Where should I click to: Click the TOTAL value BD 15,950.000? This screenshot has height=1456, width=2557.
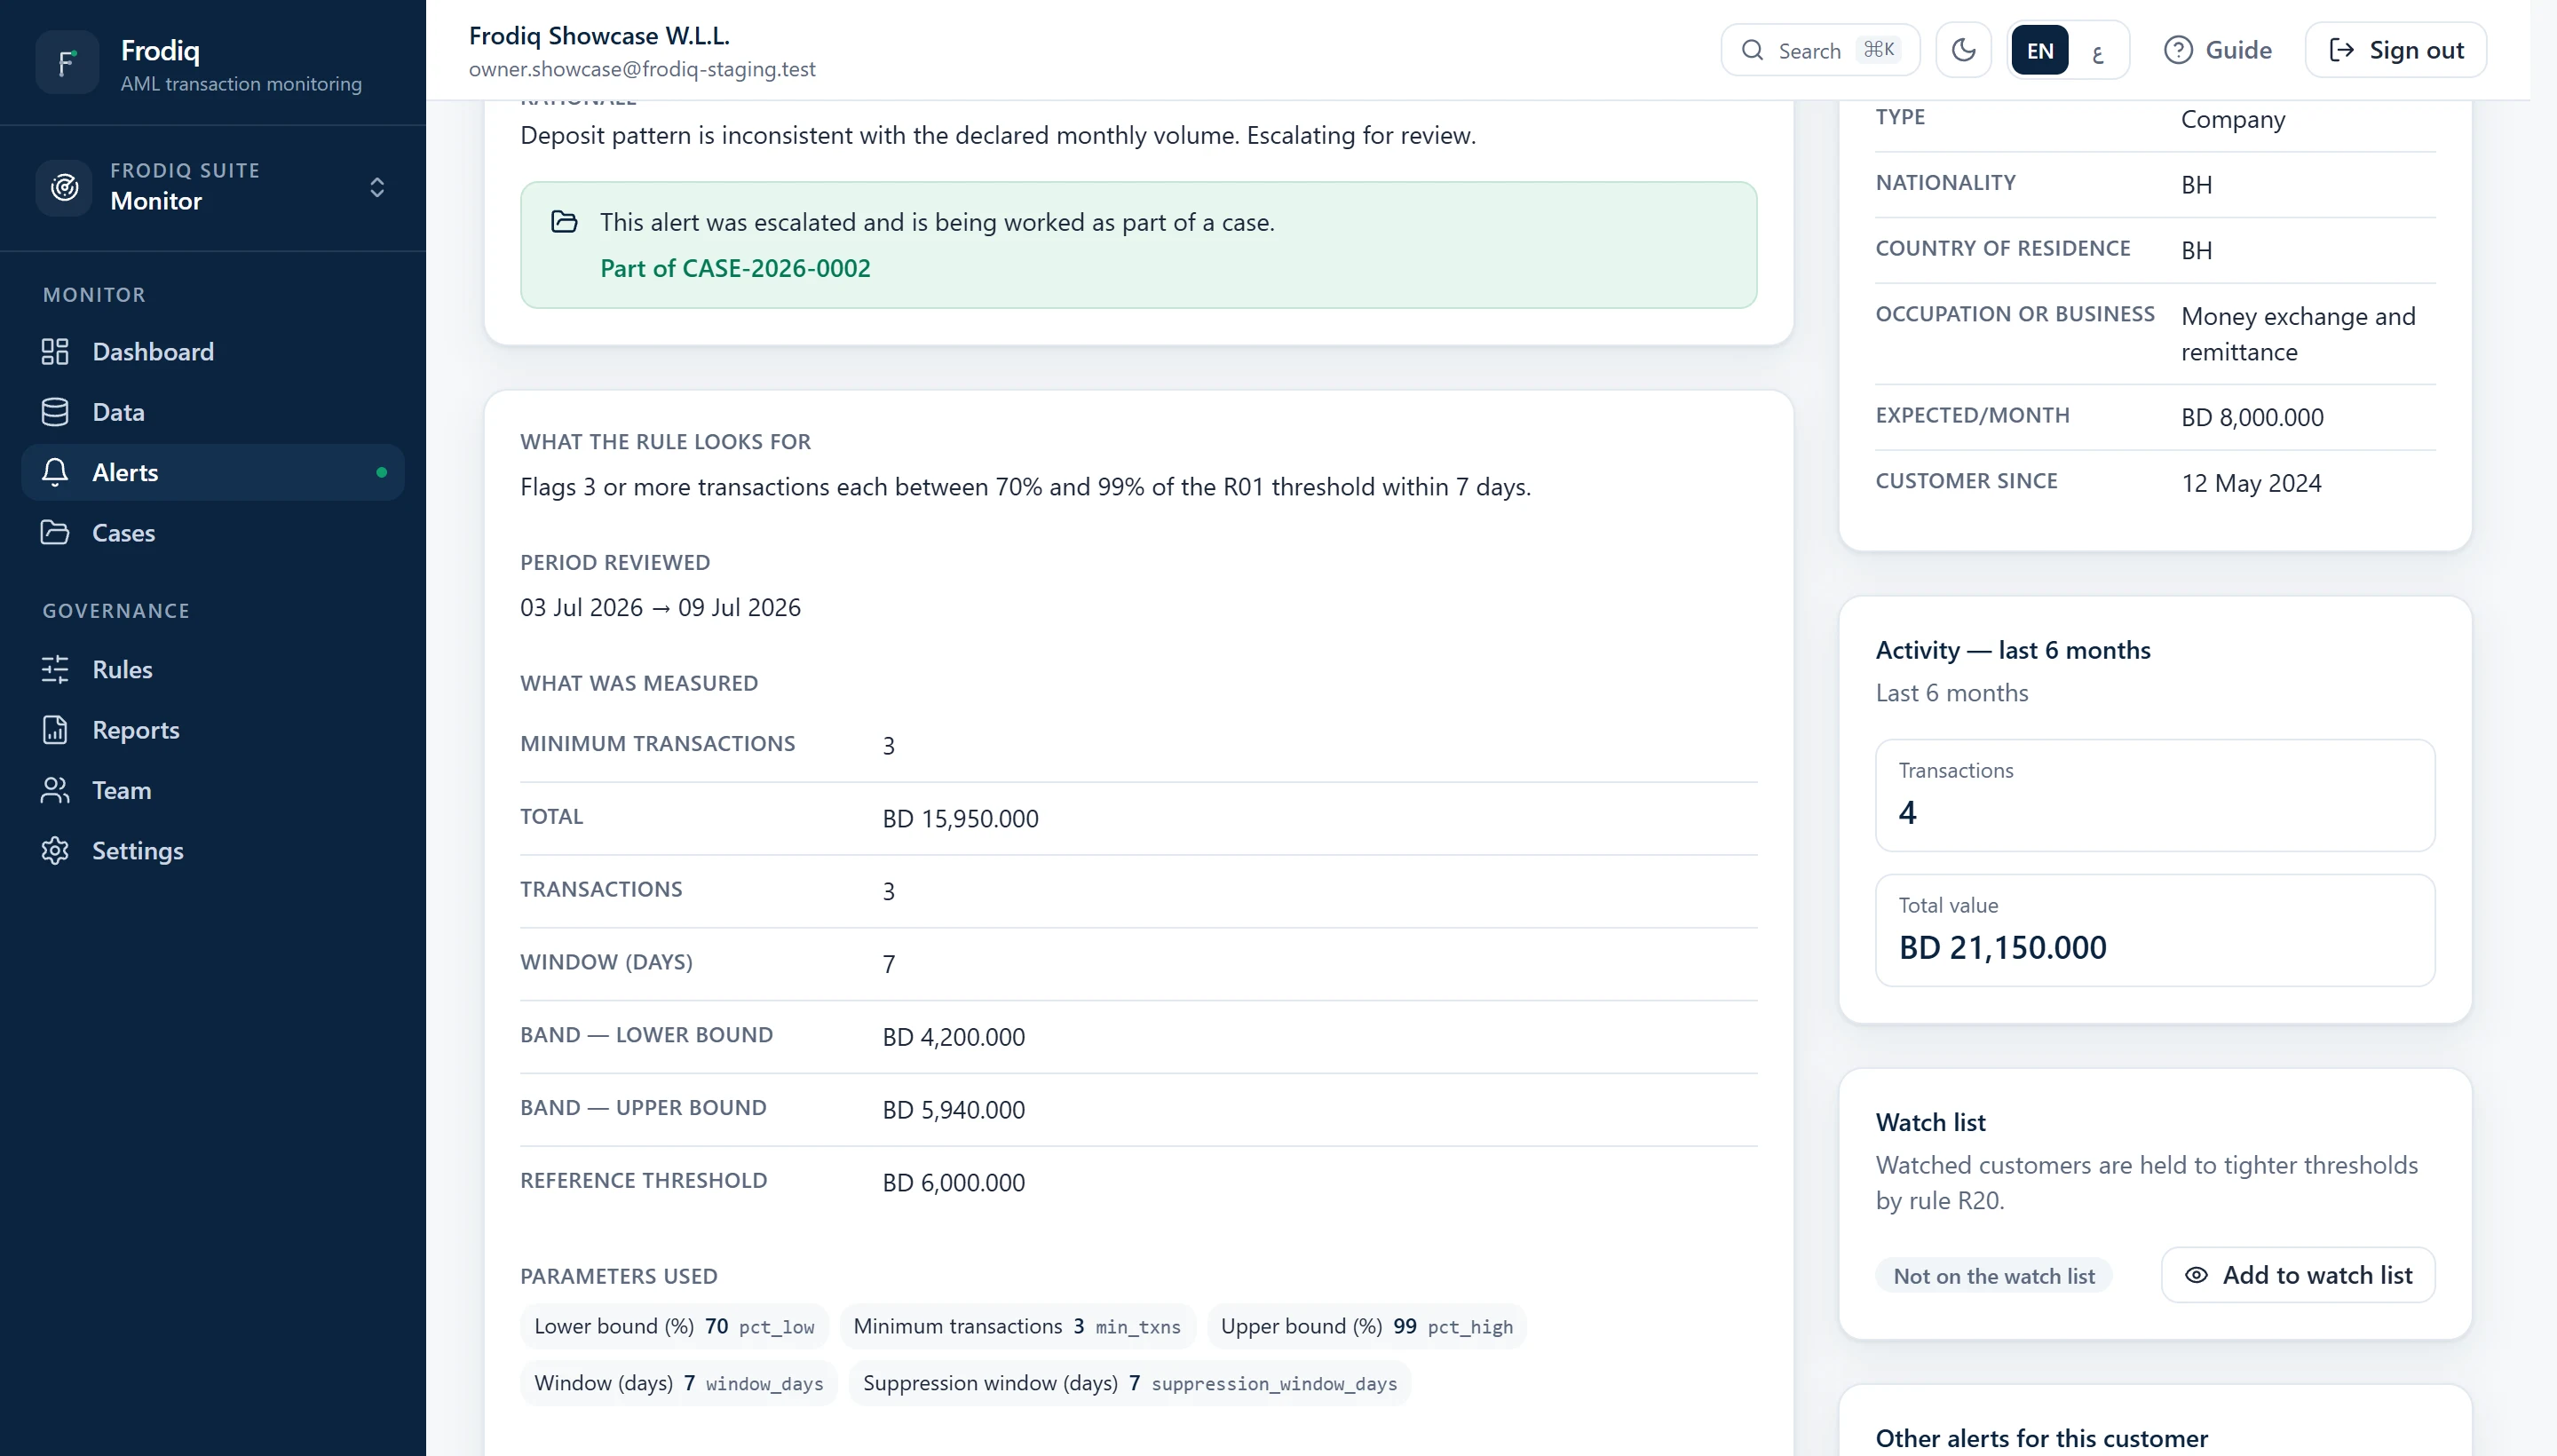coord(960,819)
